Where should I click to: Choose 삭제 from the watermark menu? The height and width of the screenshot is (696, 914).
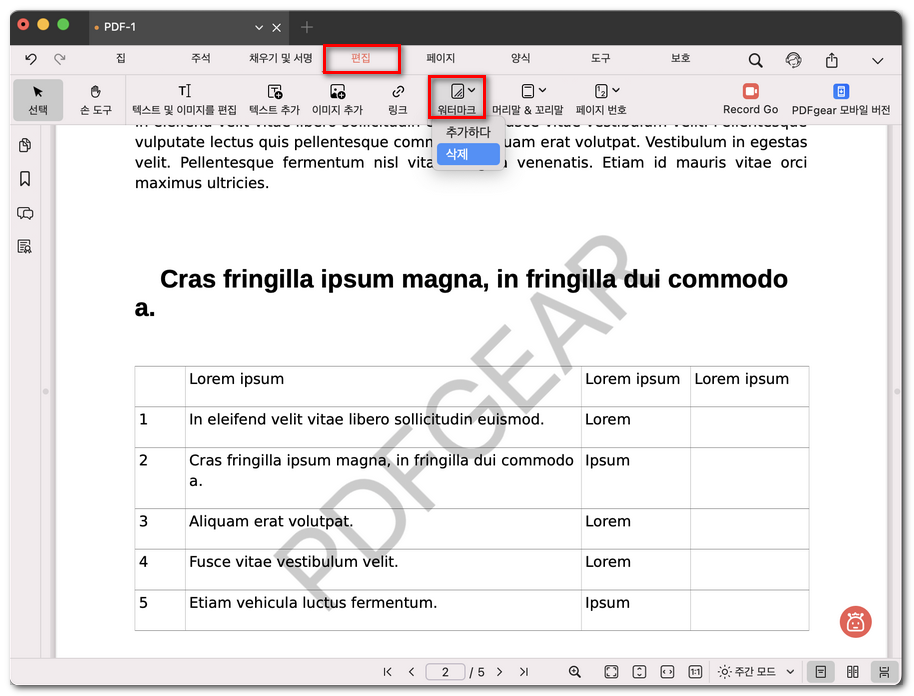(x=467, y=154)
